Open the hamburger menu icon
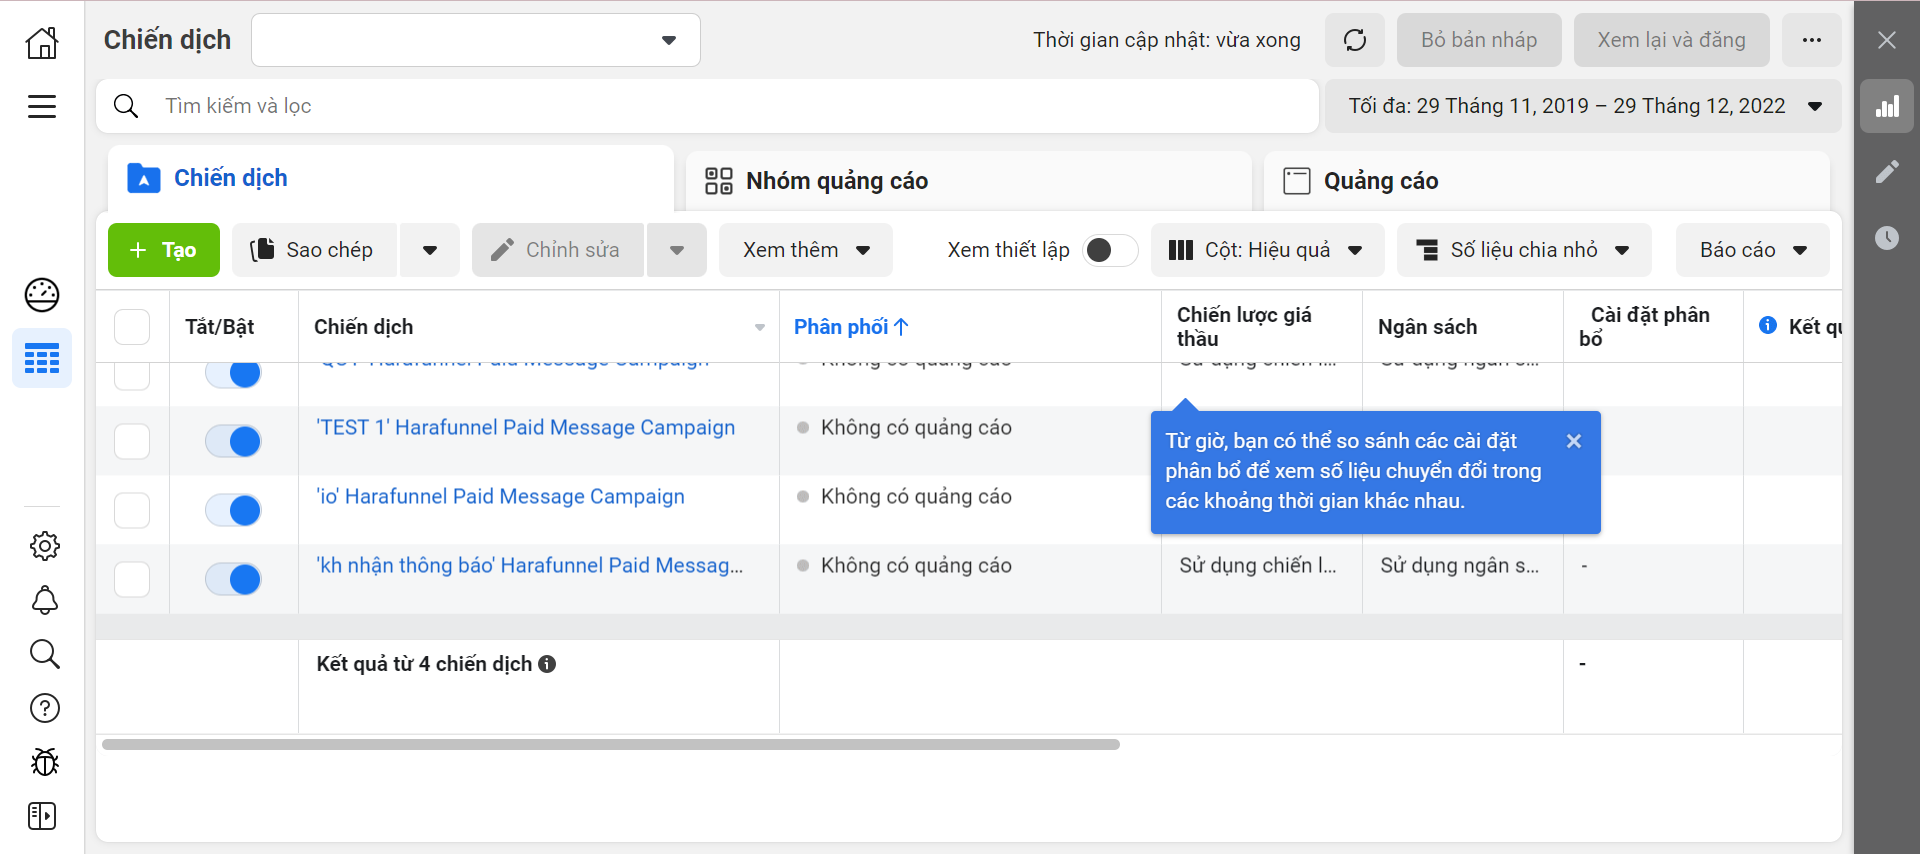This screenshot has width=1920, height=854. [x=42, y=106]
